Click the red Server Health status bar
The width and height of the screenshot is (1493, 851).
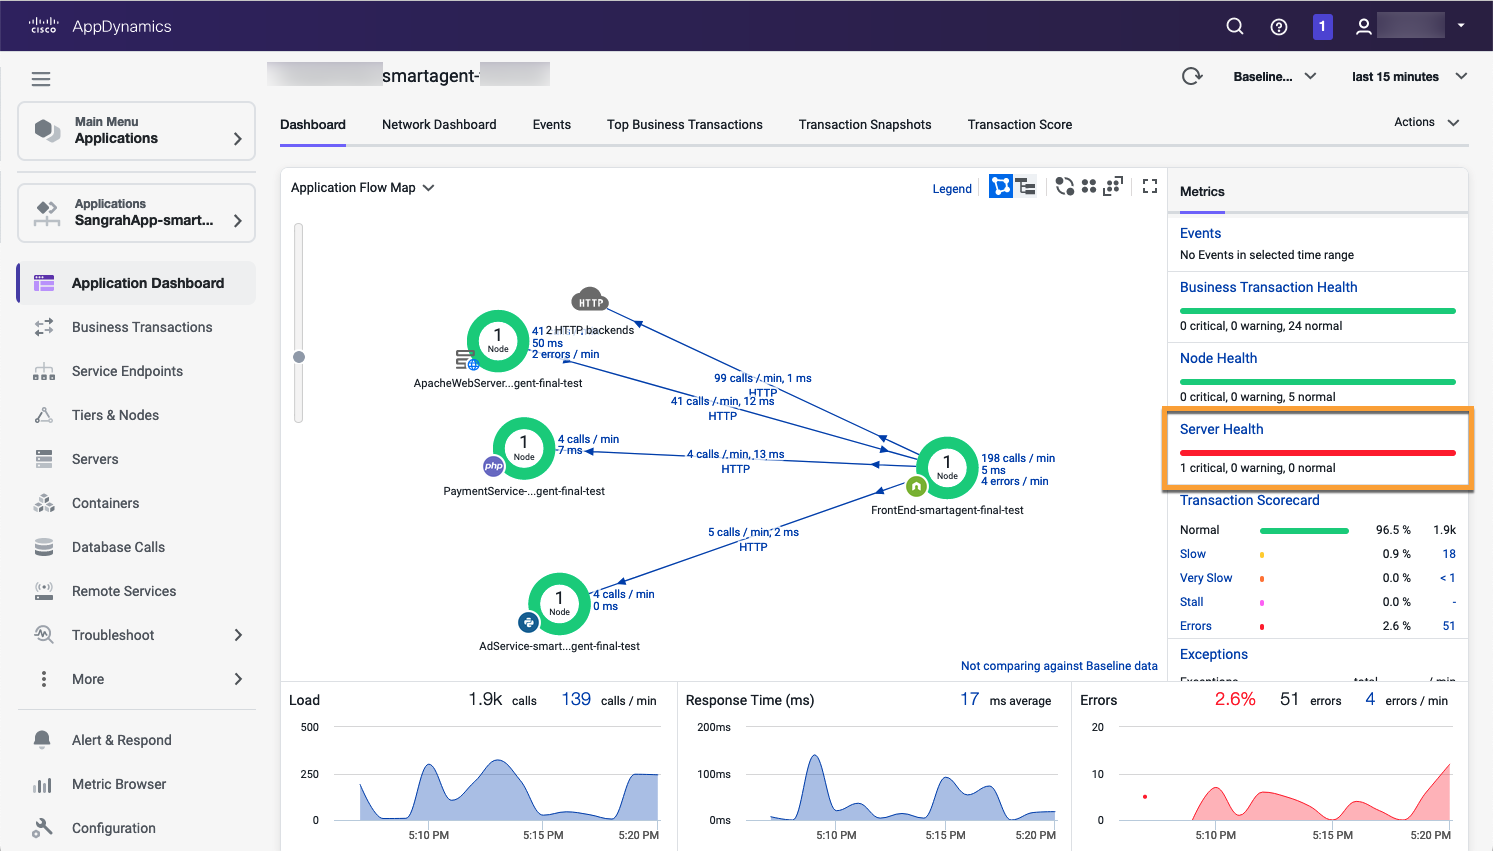[x=1318, y=453]
